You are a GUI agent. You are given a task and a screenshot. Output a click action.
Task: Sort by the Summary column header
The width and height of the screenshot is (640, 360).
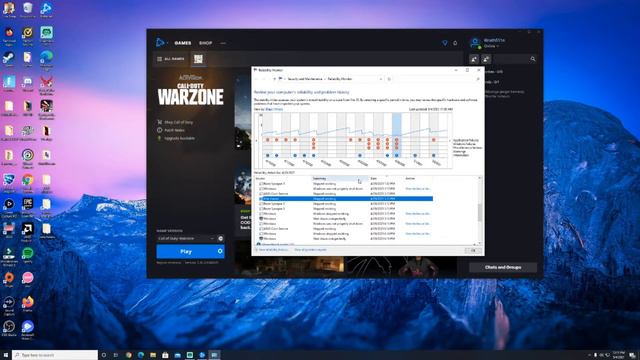coord(340,178)
